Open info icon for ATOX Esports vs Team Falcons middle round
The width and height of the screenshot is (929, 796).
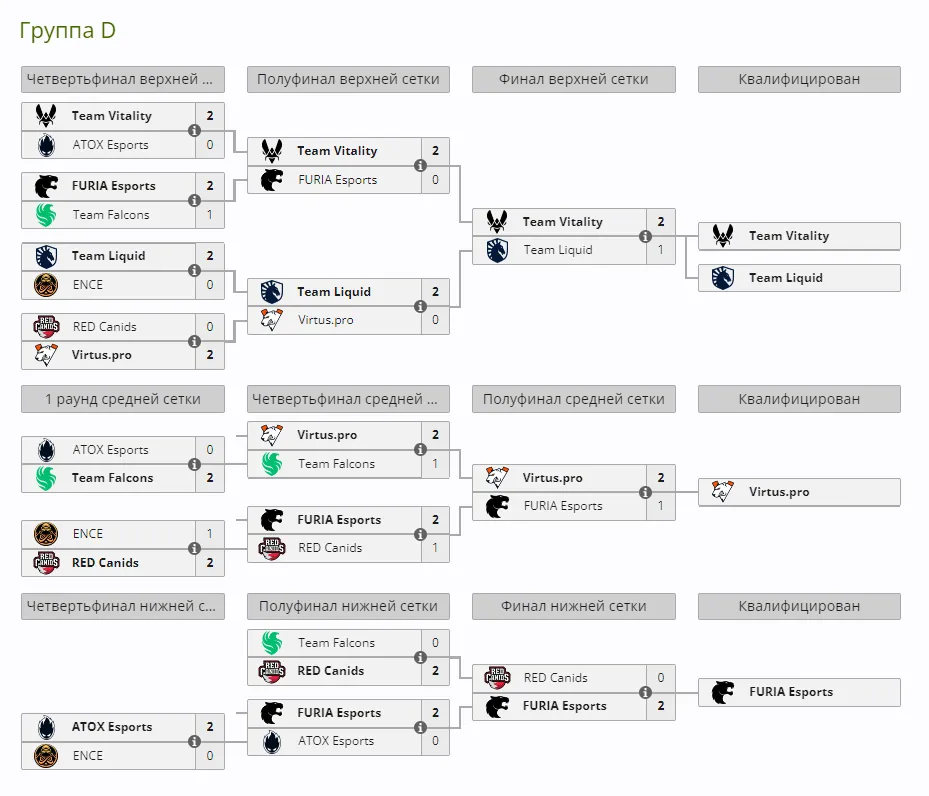(x=194, y=464)
